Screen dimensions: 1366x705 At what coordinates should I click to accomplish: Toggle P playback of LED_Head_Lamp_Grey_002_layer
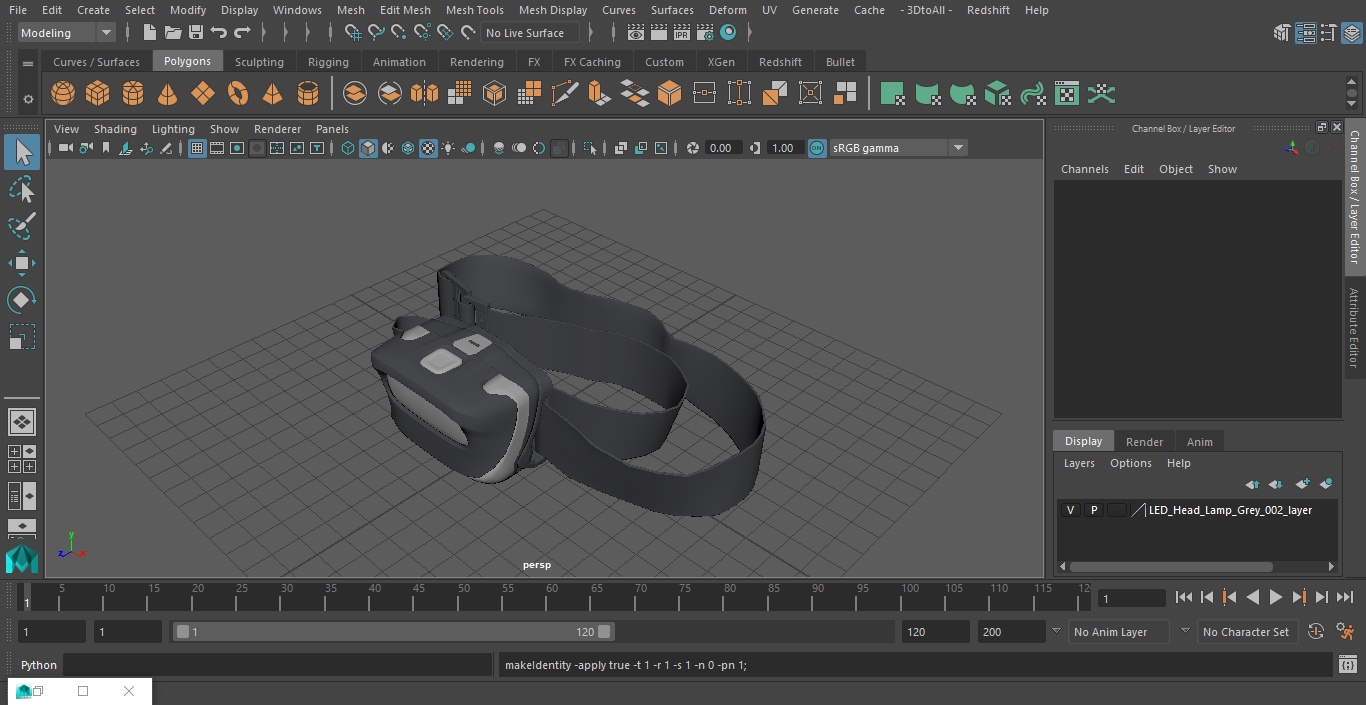pos(1094,510)
